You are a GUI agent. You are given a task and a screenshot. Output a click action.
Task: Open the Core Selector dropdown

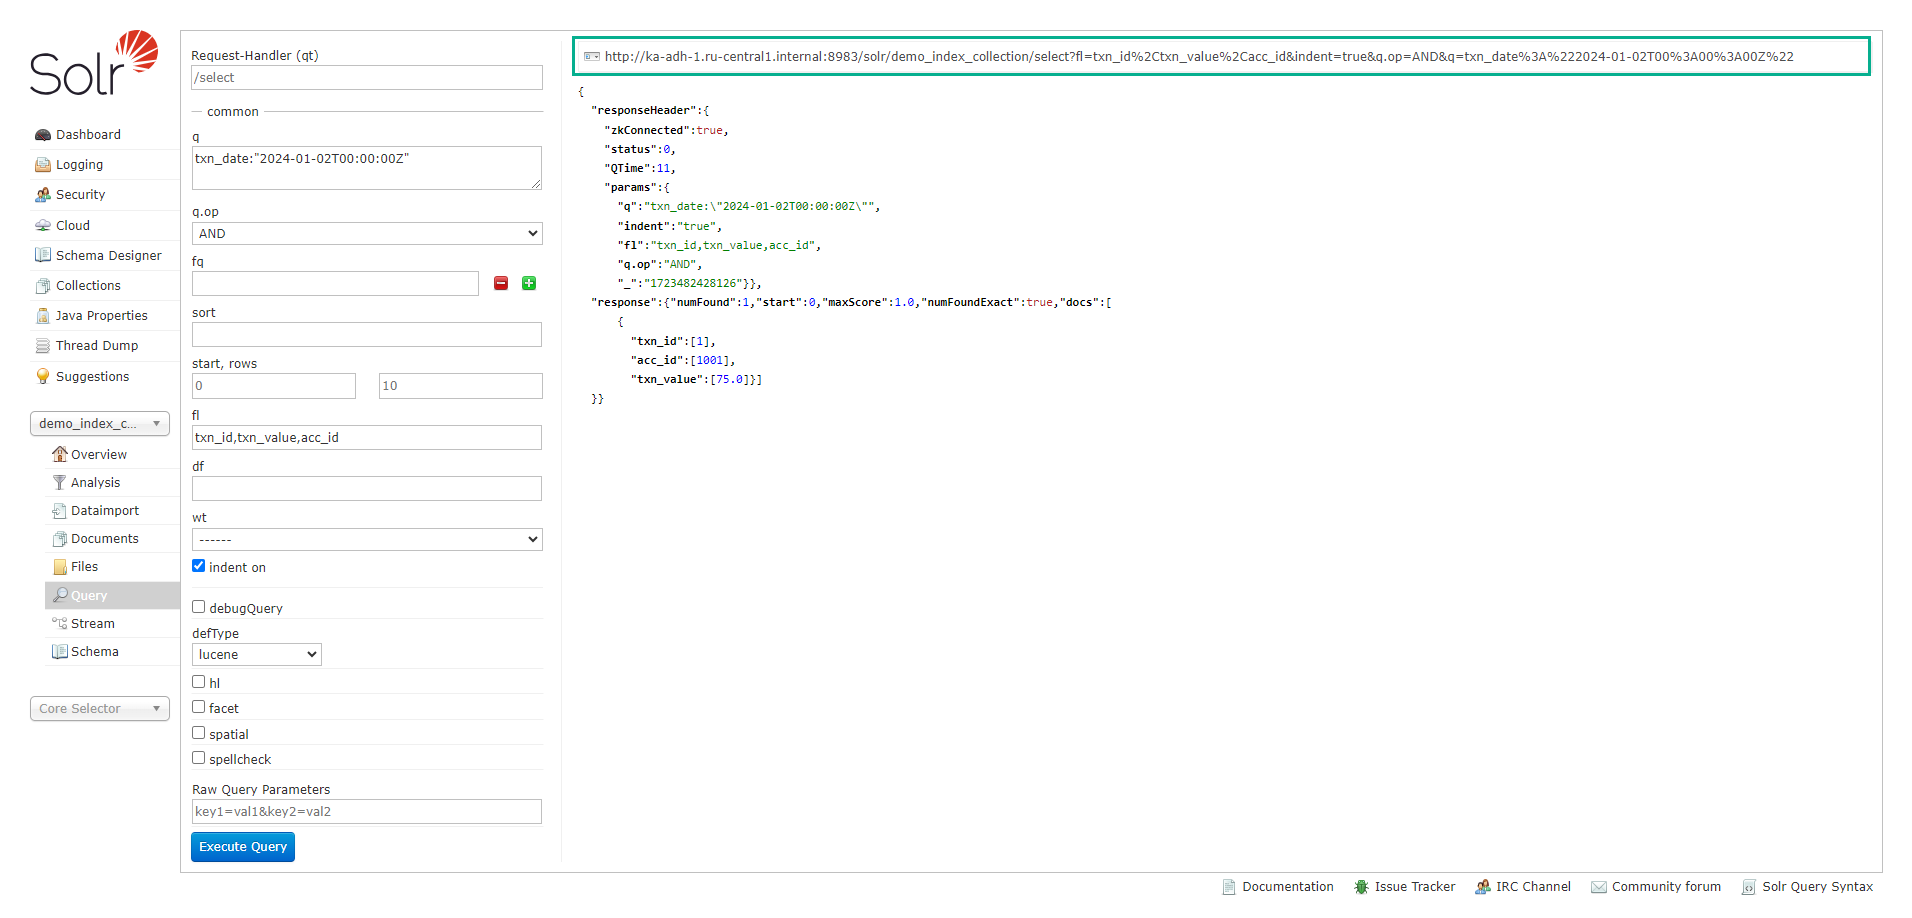(x=100, y=709)
